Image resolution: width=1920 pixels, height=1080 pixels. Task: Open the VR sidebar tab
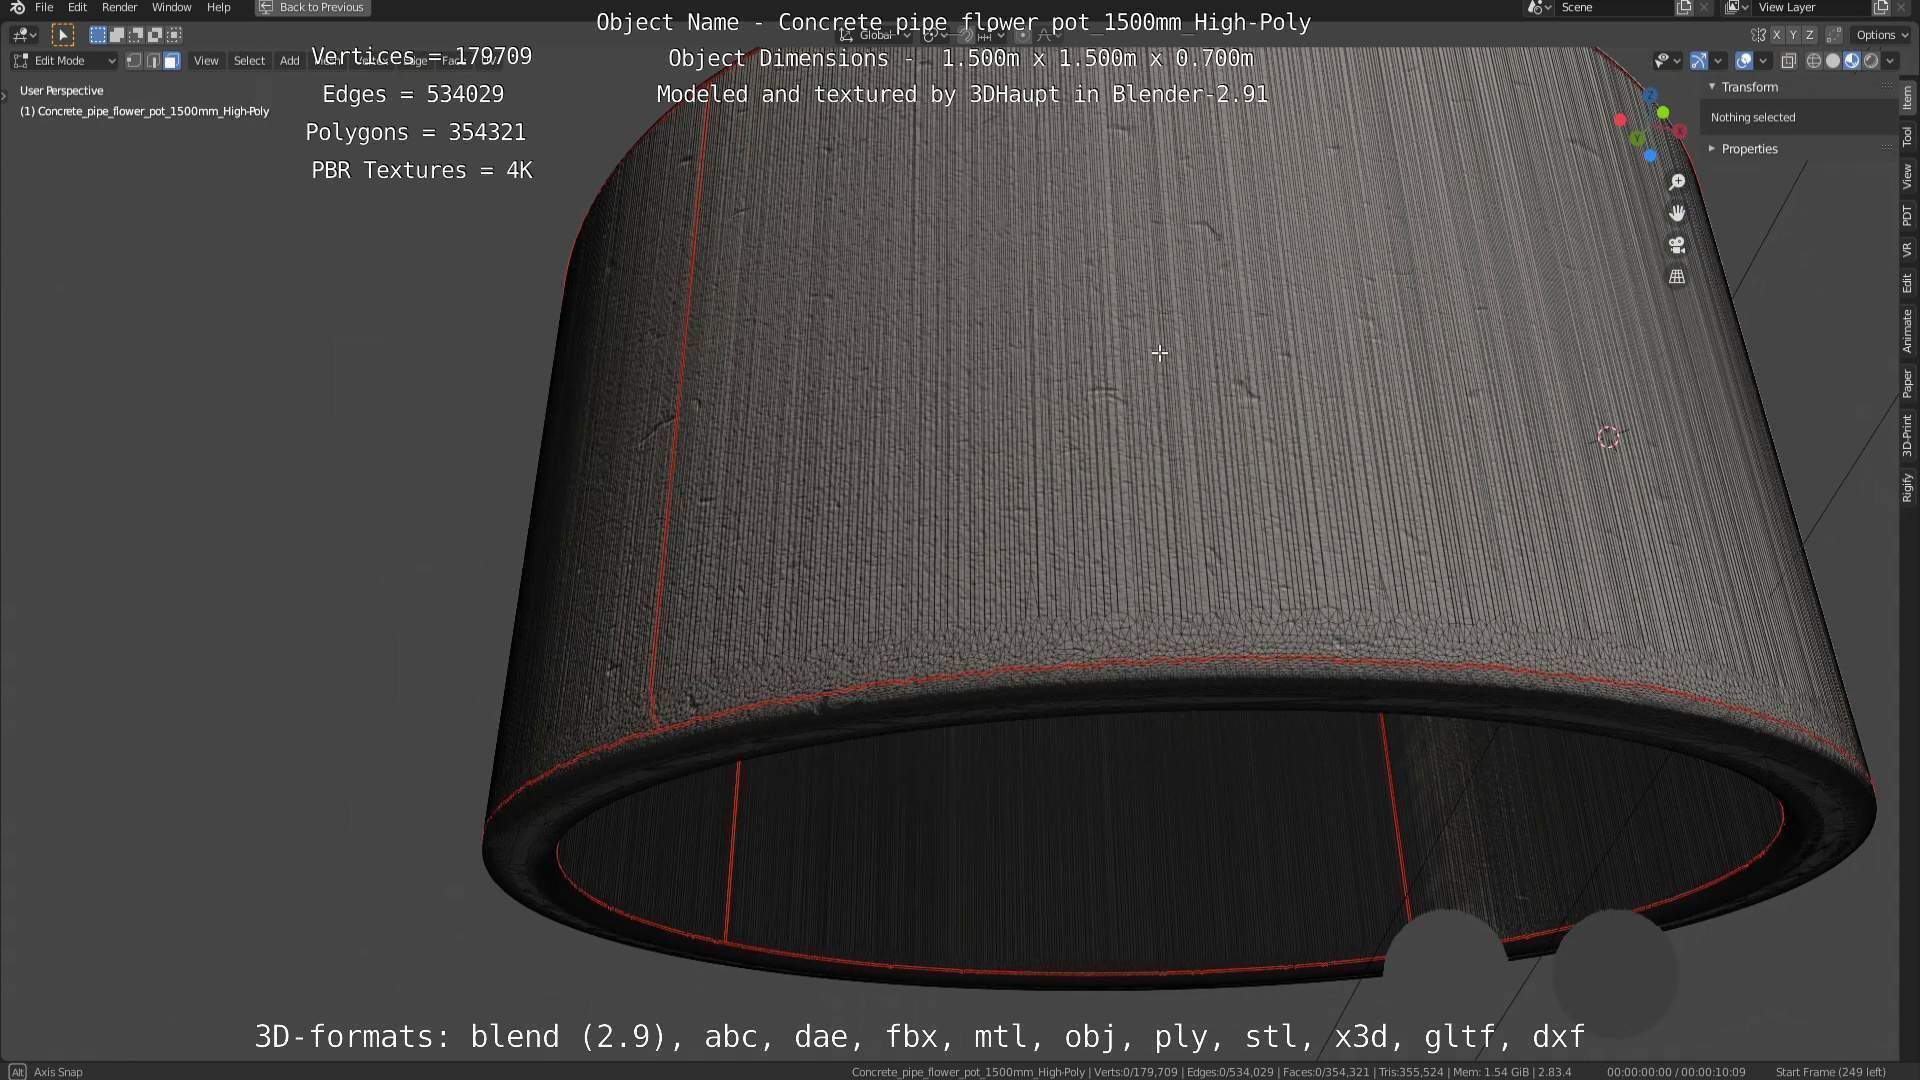tap(1908, 249)
